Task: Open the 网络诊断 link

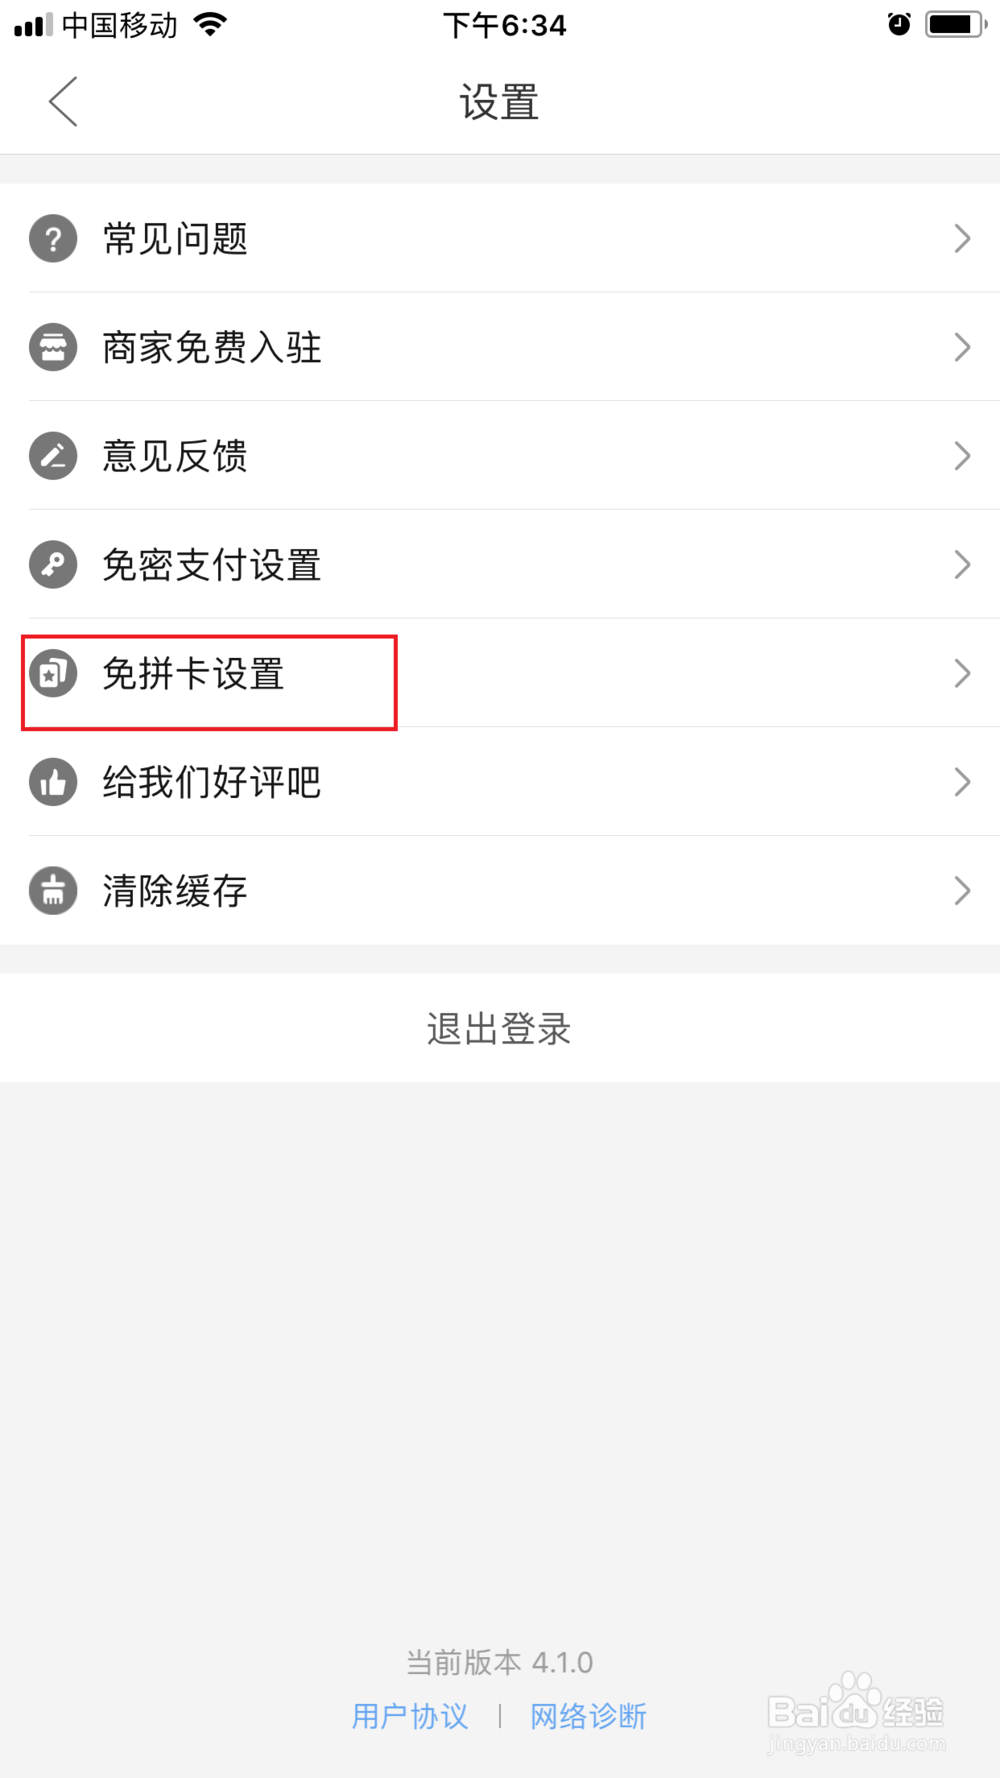Action: (x=588, y=1716)
